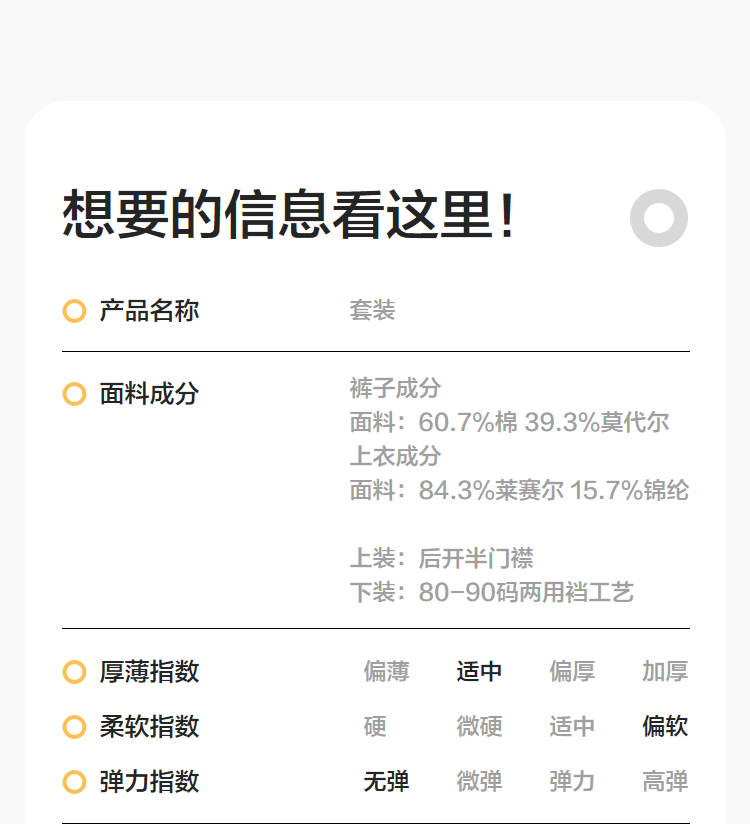Click the yellow ring bullet beside 弹力指数
750x824 pixels.
coord(74,782)
